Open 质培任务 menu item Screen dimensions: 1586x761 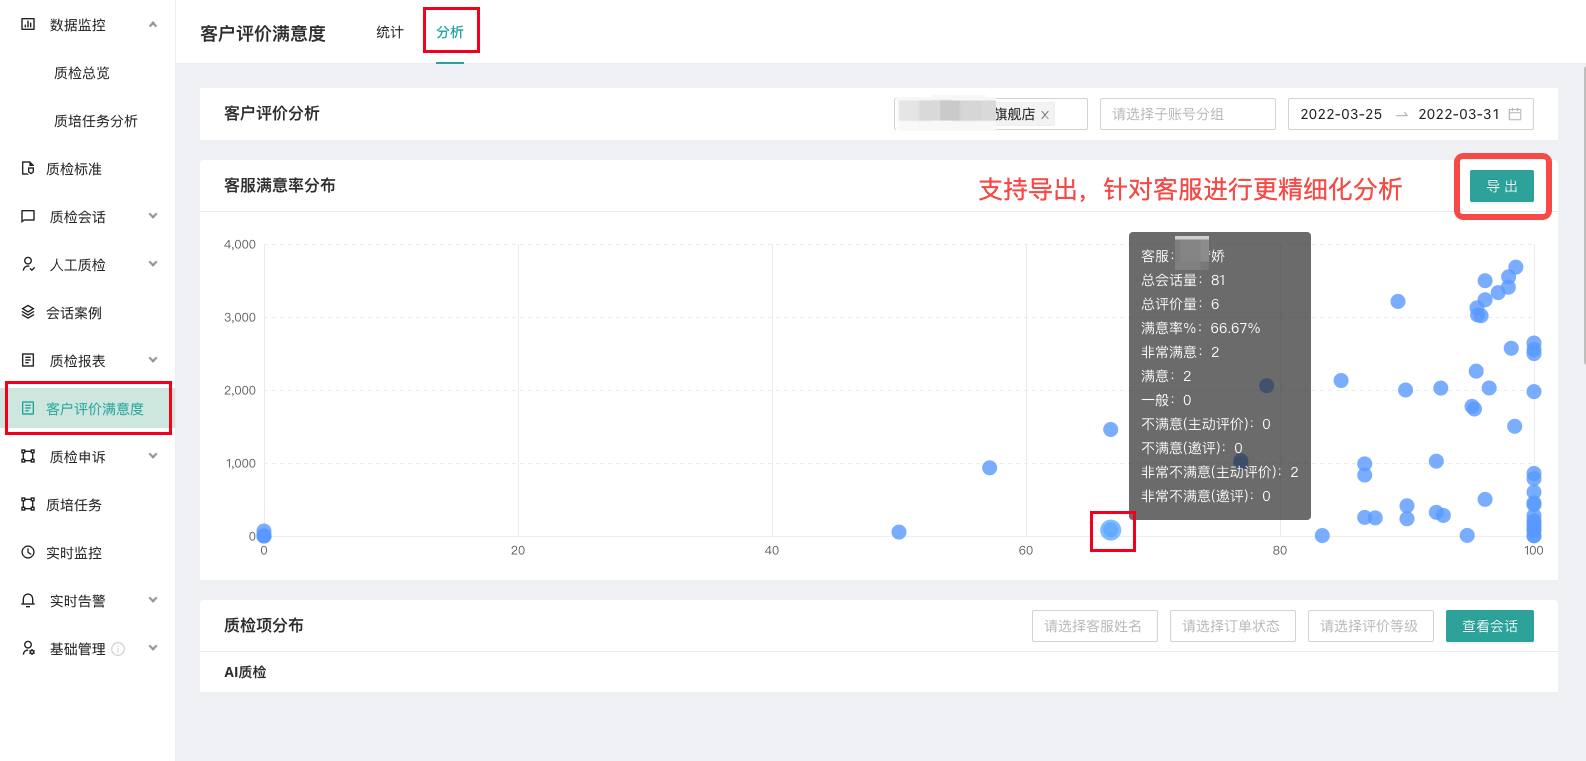pyautogui.click(x=74, y=505)
